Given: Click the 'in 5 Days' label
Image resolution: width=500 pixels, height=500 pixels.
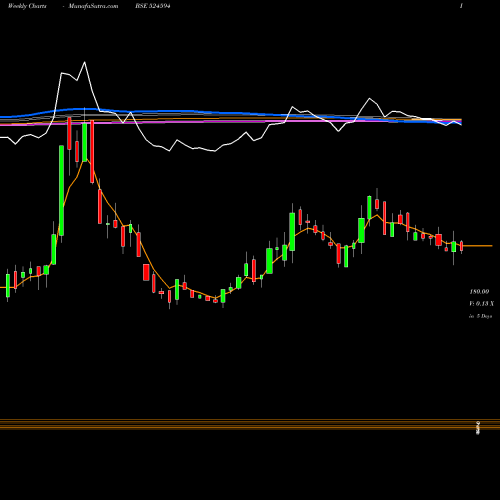Looking at the screenshot, I should 481,316.
